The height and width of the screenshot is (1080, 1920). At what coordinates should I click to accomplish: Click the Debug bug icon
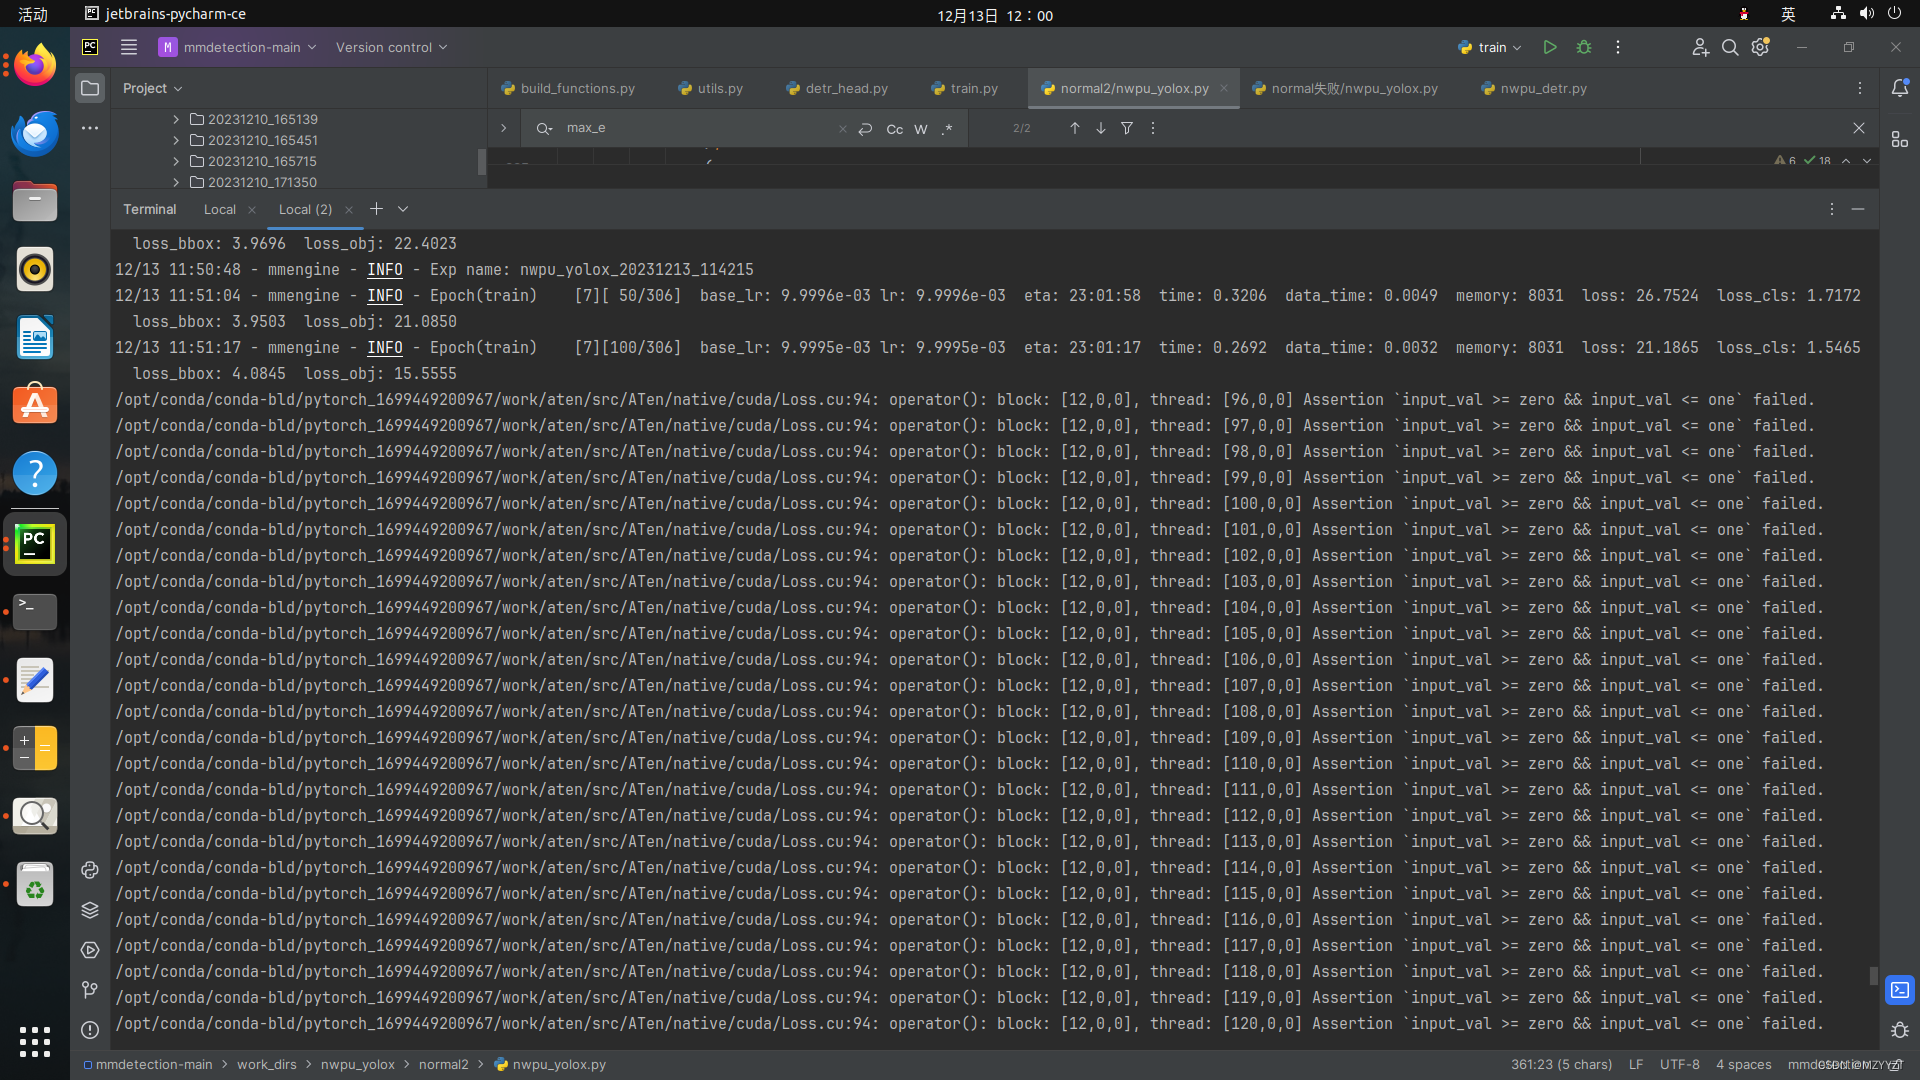coord(1584,47)
